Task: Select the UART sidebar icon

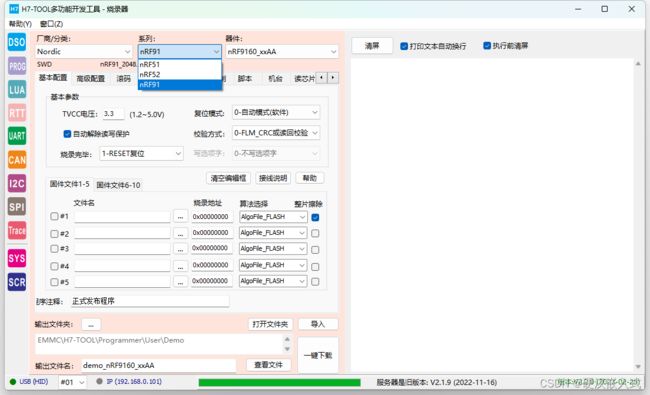Action: 17,136
